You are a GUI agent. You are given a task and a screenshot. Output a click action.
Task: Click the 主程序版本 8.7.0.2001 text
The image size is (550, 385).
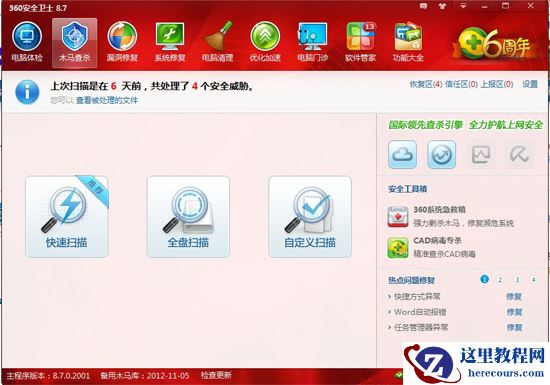click(x=48, y=376)
